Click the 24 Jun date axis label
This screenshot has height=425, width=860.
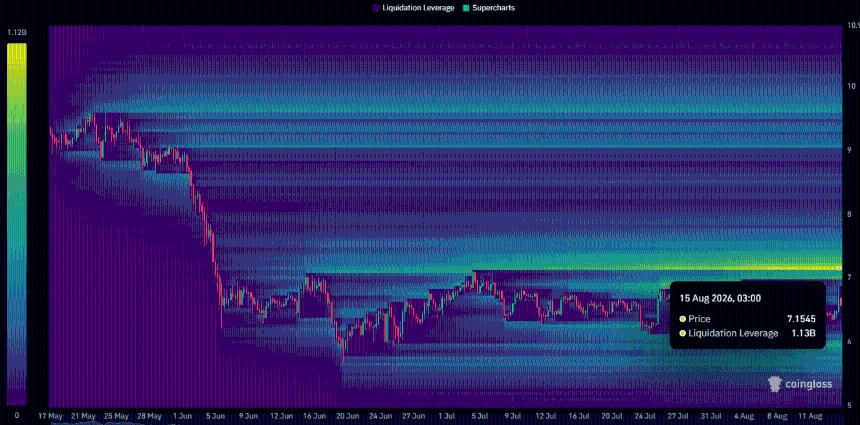coord(381,417)
